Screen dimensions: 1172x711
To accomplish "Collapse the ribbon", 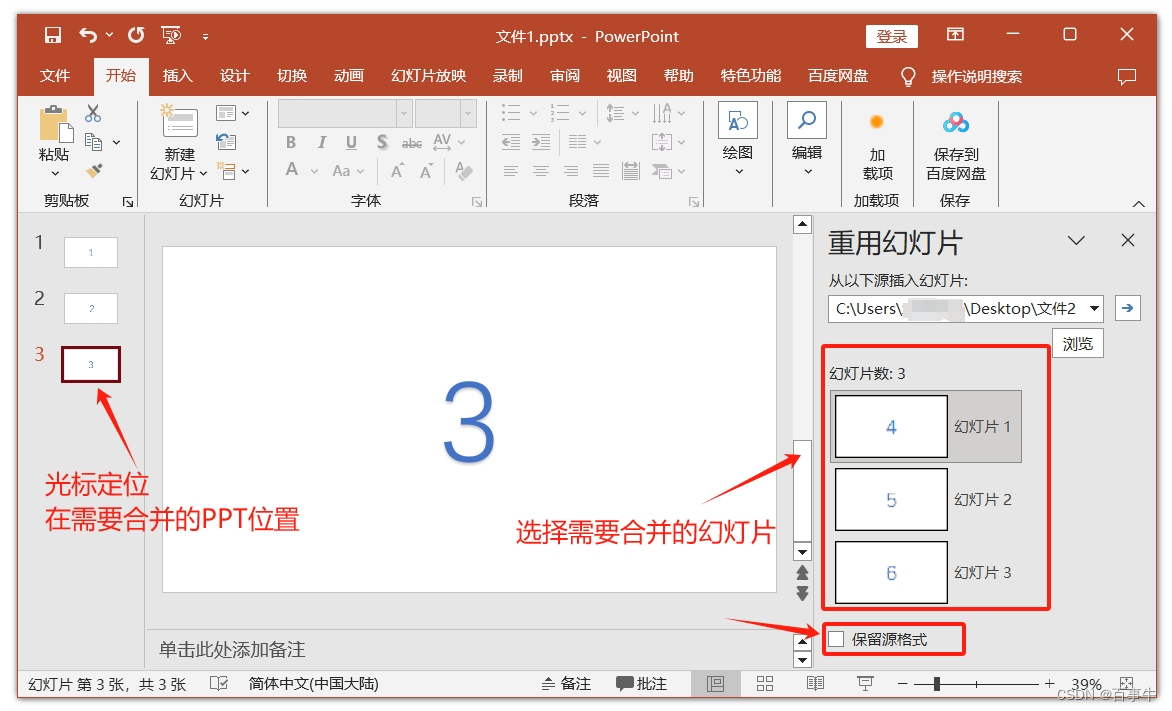I will (1138, 203).
